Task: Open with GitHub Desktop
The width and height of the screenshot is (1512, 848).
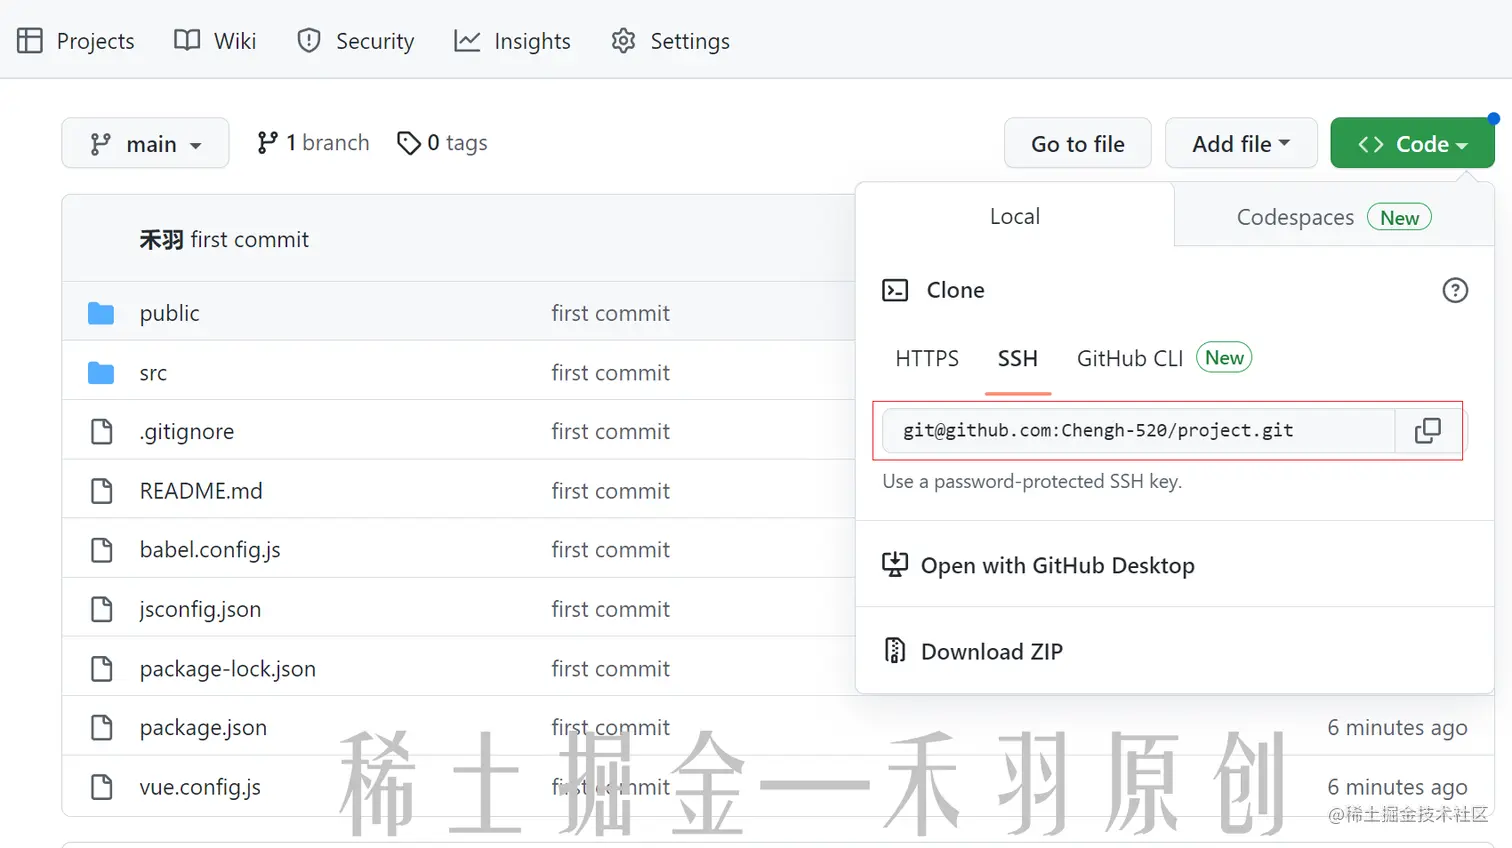Action: coord(1058,565)
